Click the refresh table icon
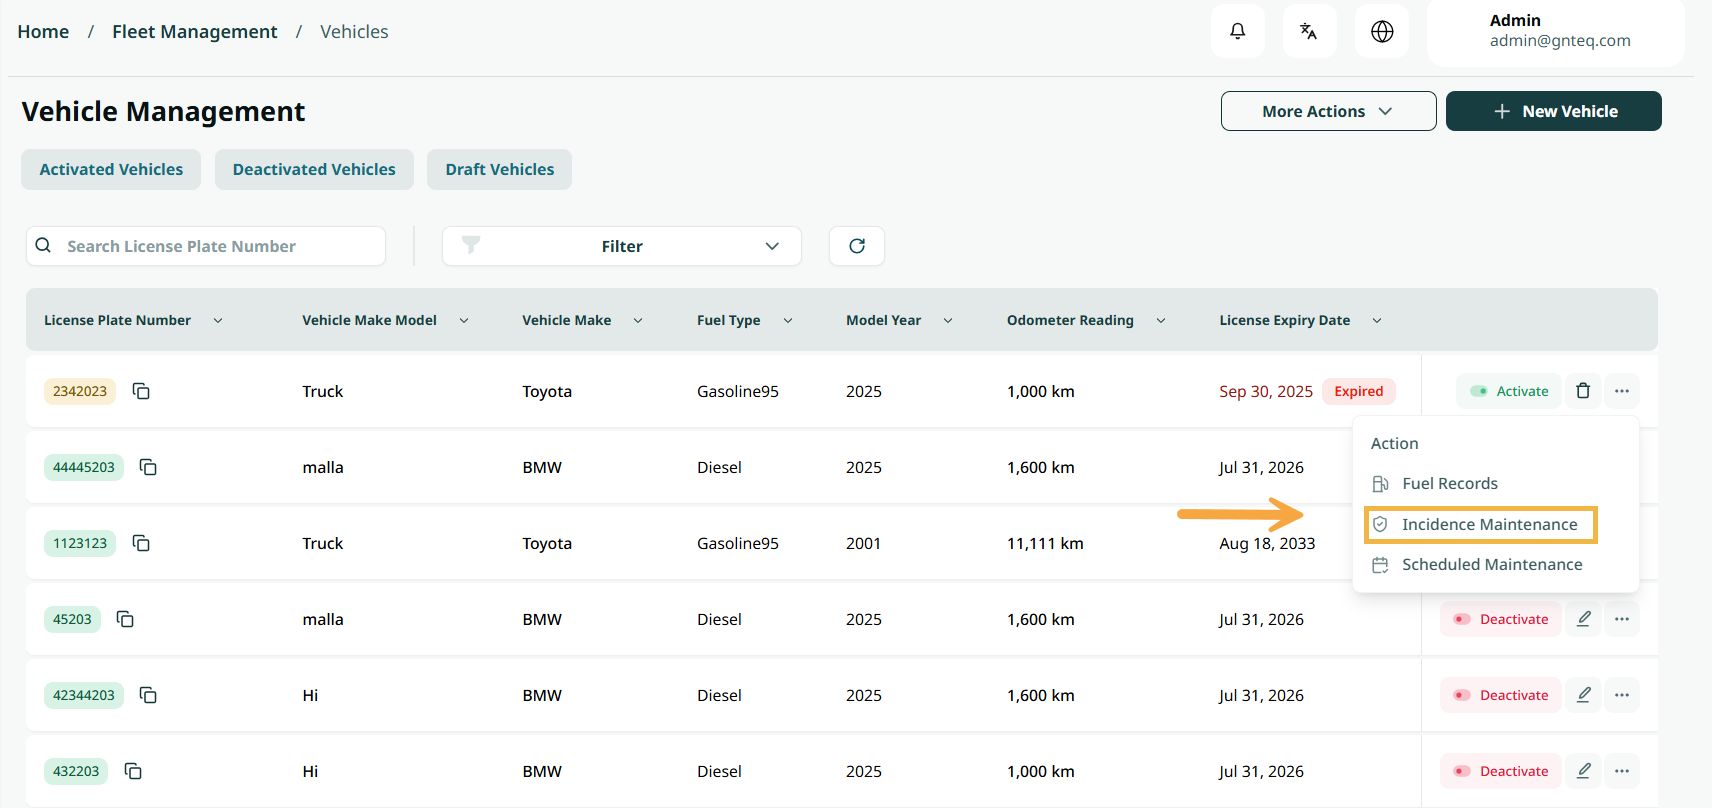1712x808 pixels. pos(857,246)
